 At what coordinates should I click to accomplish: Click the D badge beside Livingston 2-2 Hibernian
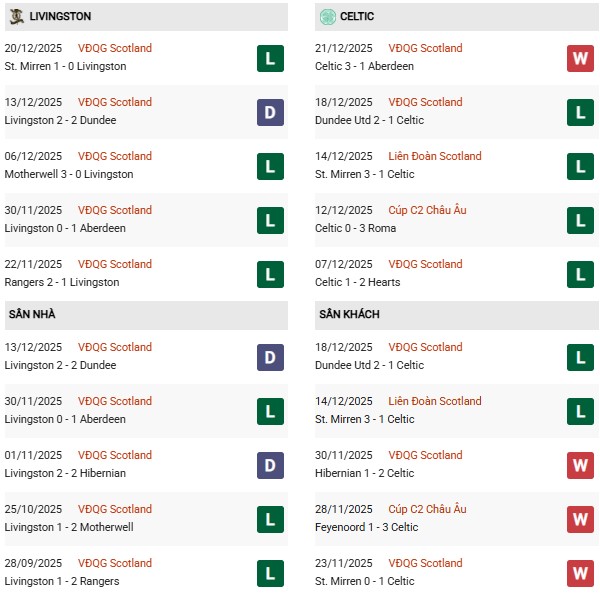pyautogui.click(x=270, y=465)
